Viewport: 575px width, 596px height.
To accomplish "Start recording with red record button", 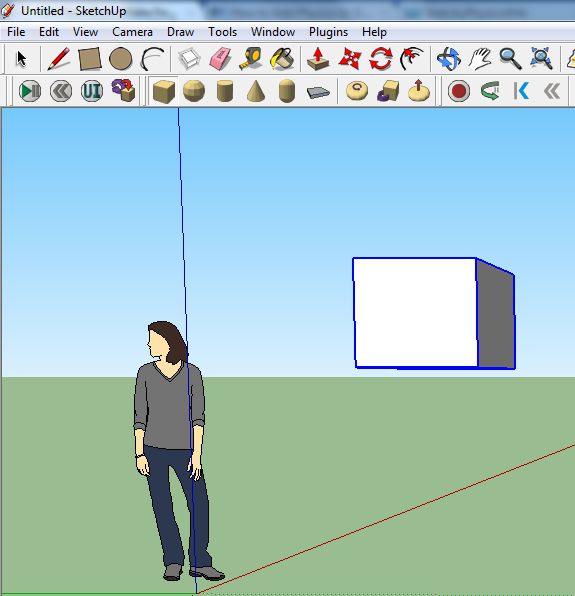I will pyautogui.click(x=459, y=91).
